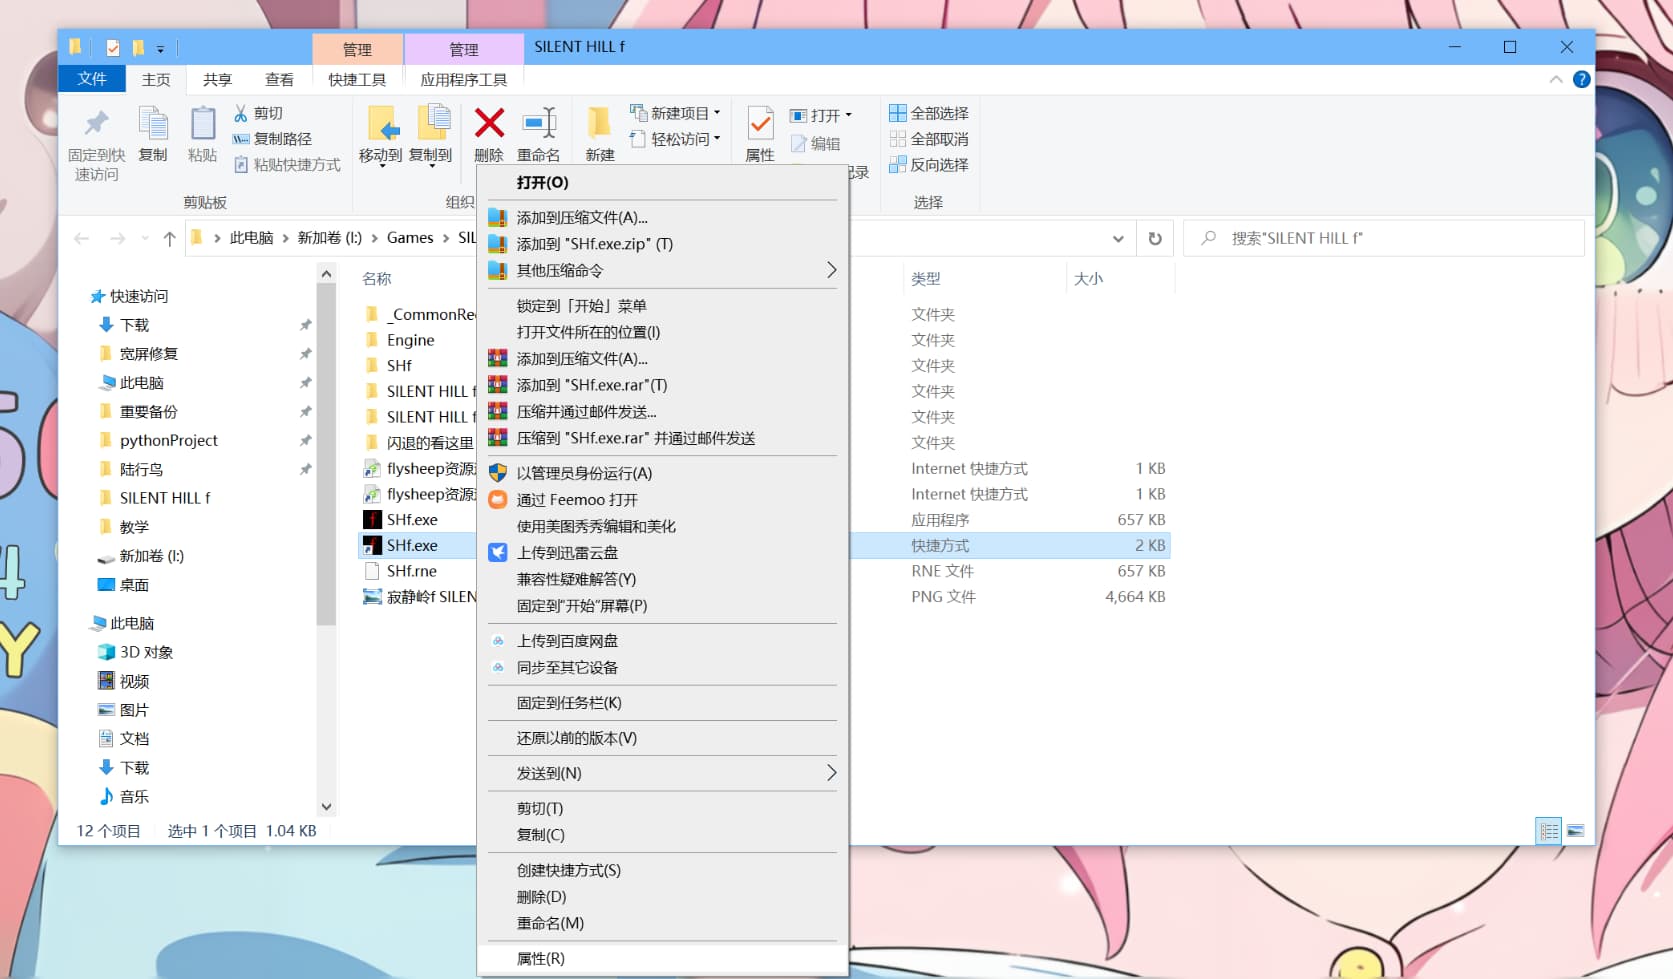The image size is (1673, 979).
Task: Switch to the 查看 tab
Action: pos(279,80)
